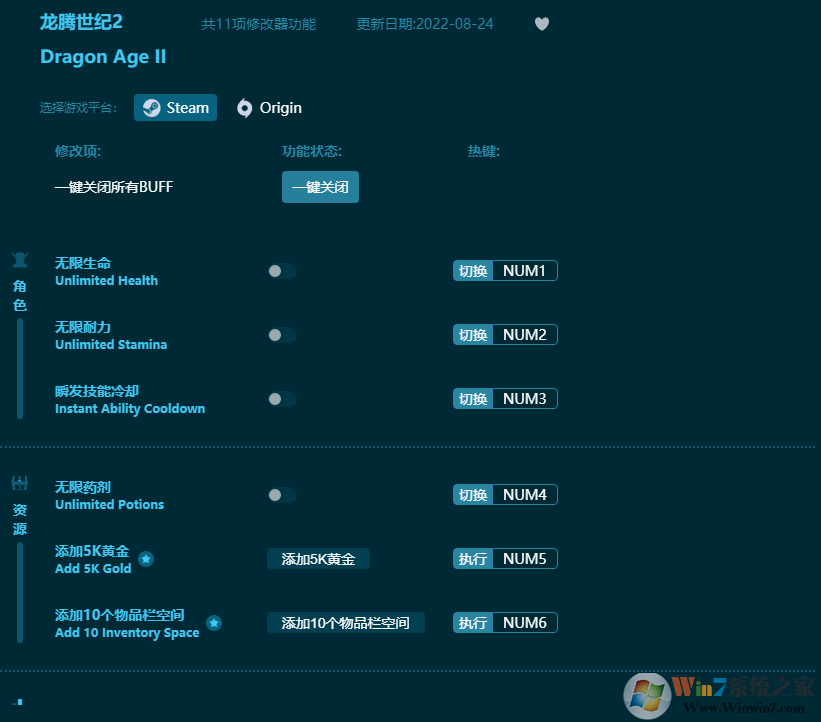The image size is (821, 722).
Task: Click the 角色 section label
Action: (20, 296)
